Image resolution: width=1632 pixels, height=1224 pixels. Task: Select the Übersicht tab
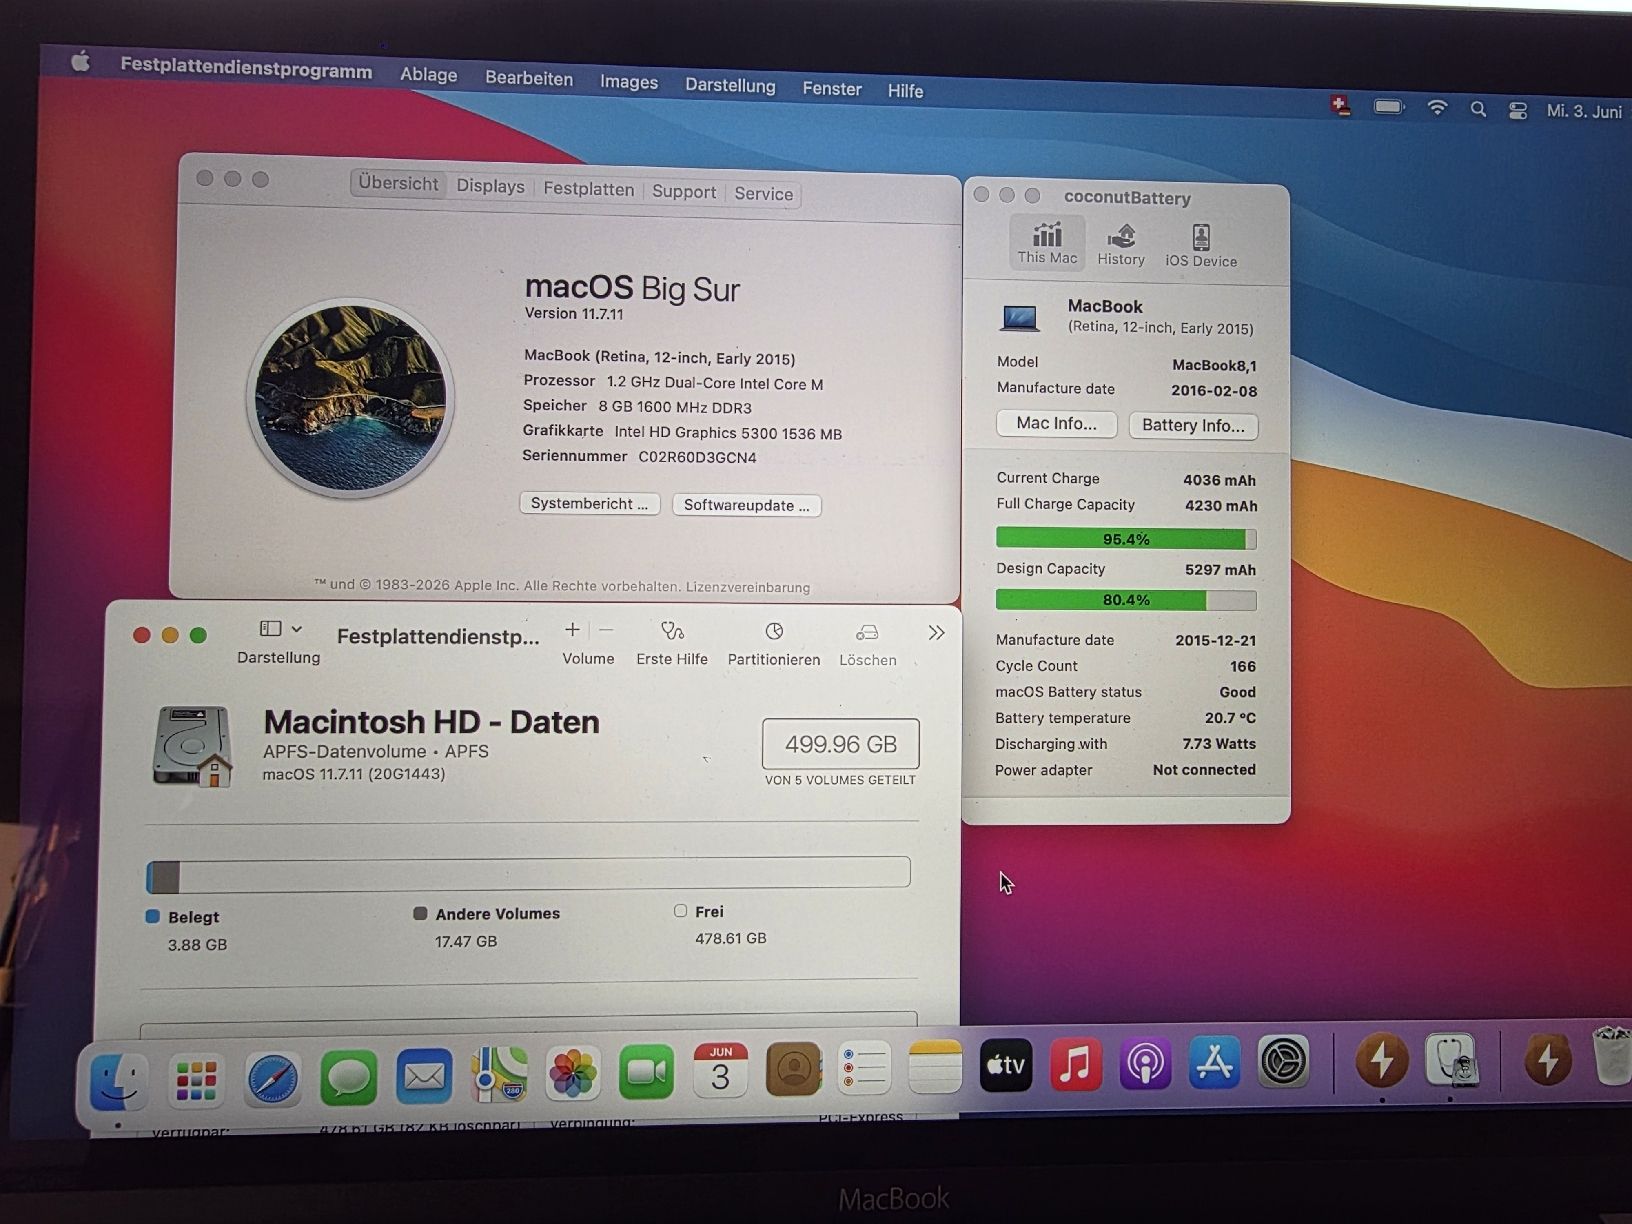point(398,183)
